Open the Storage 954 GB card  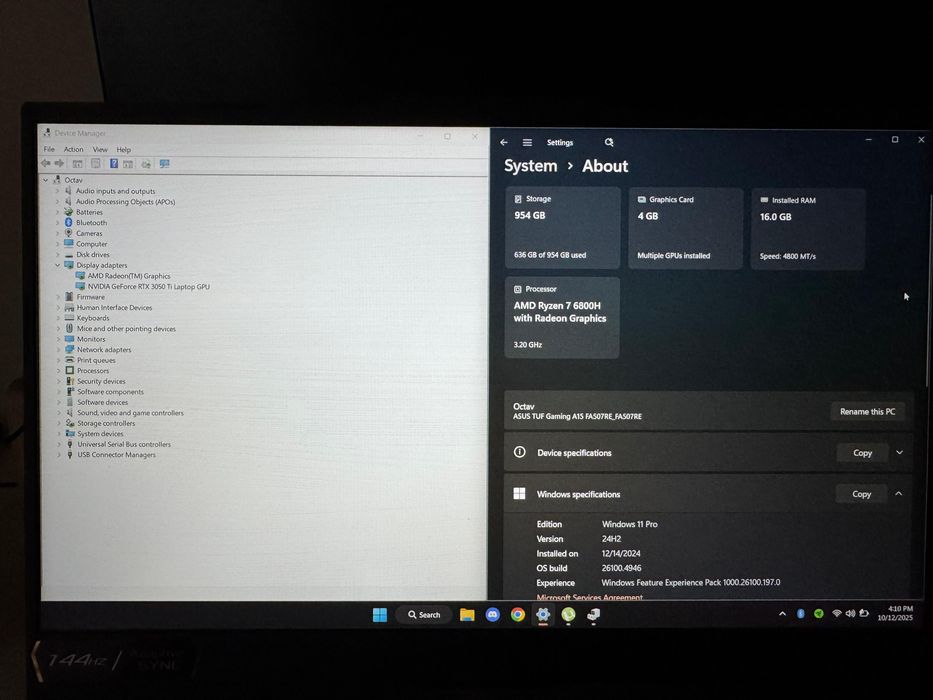pos(563,228)
